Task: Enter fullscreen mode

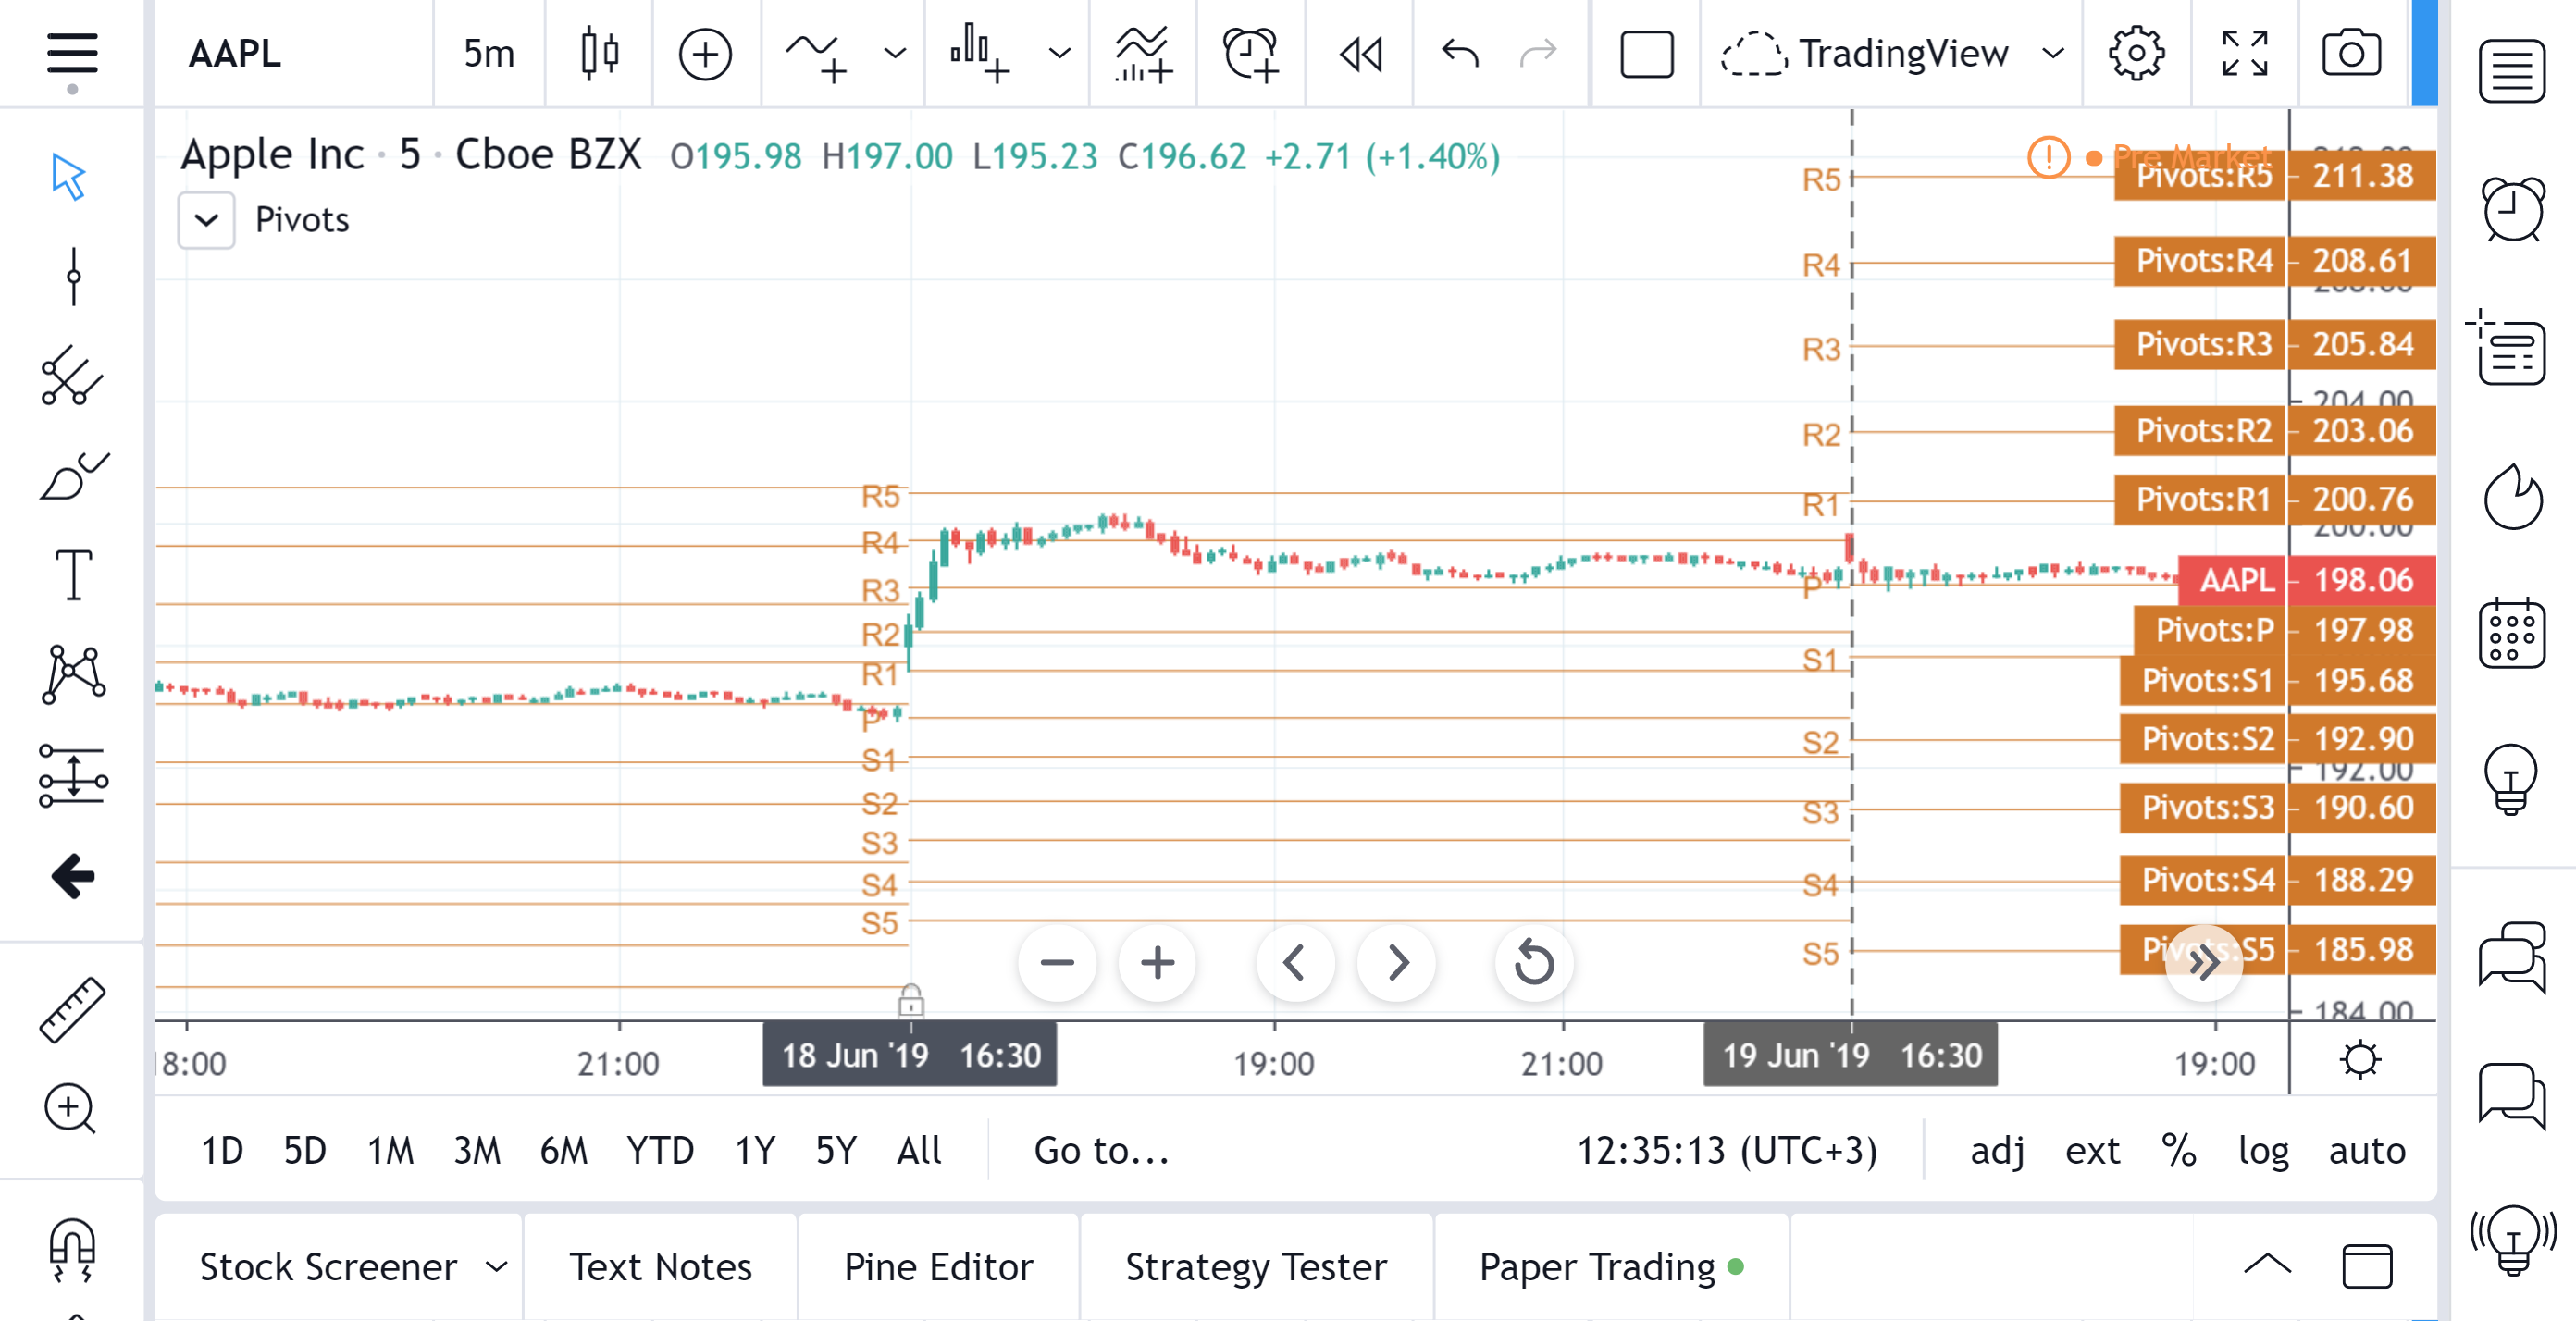Action: (x=2244, y=54)
